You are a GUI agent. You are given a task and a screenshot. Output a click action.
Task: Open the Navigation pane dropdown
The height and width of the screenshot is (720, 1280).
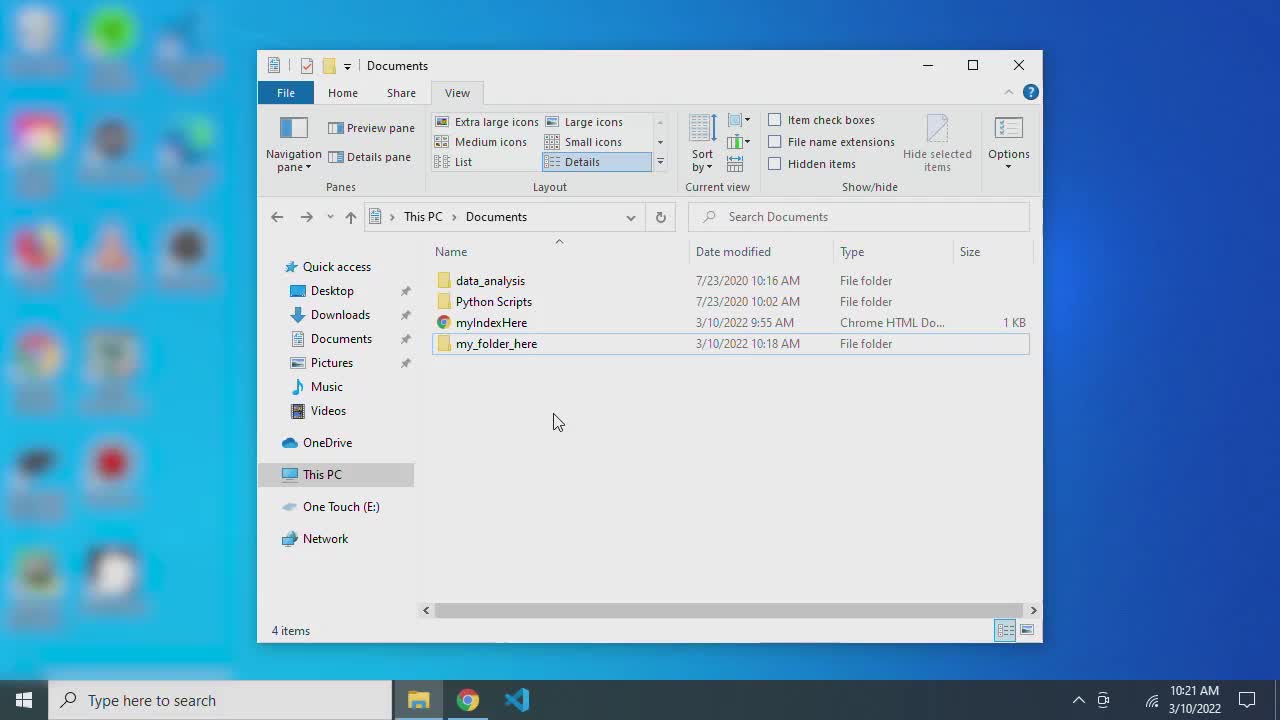(294, 145)
